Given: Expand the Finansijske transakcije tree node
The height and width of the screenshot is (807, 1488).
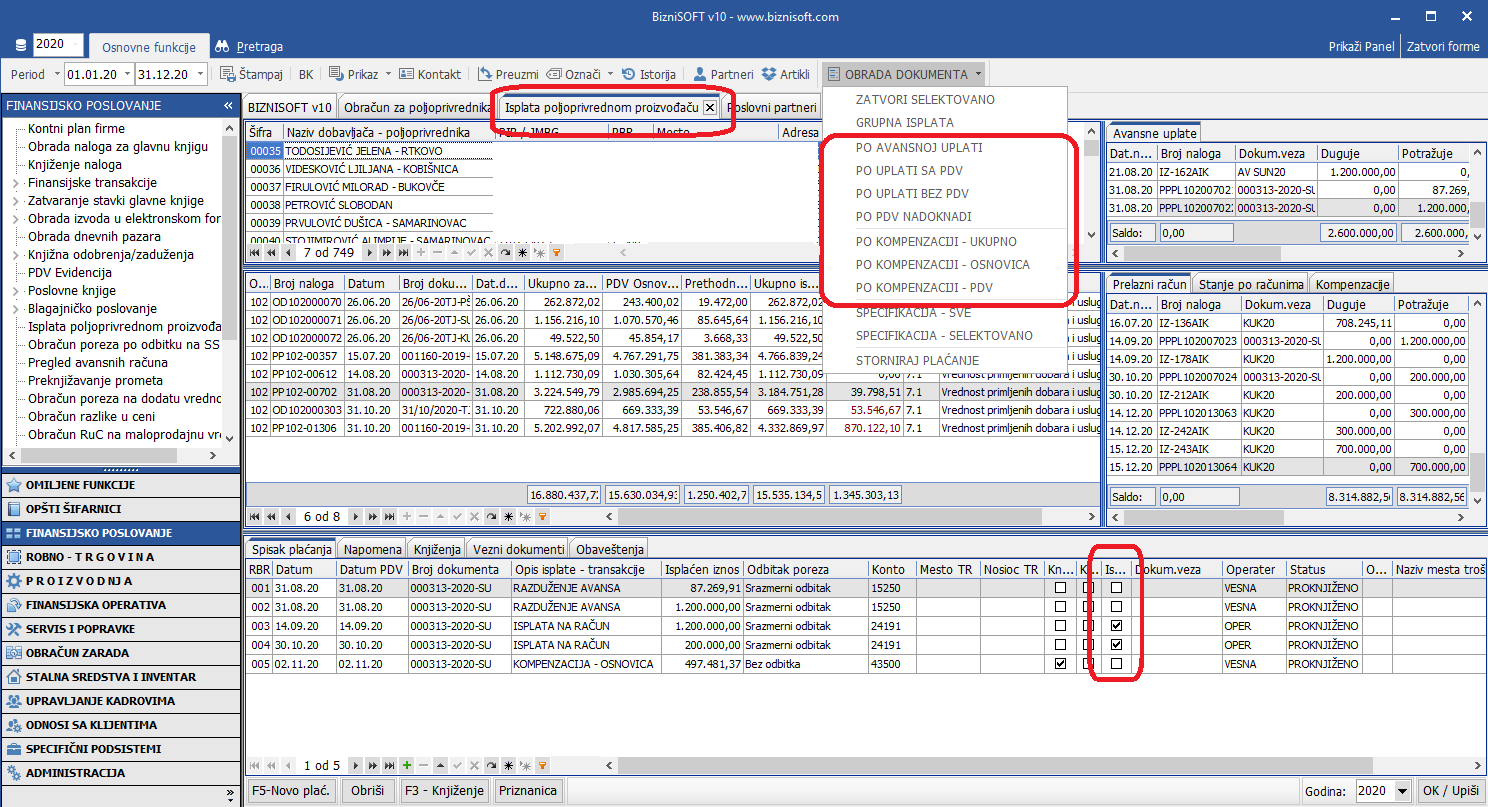Looking at the screenshot, I should click(x=15, y=183).
